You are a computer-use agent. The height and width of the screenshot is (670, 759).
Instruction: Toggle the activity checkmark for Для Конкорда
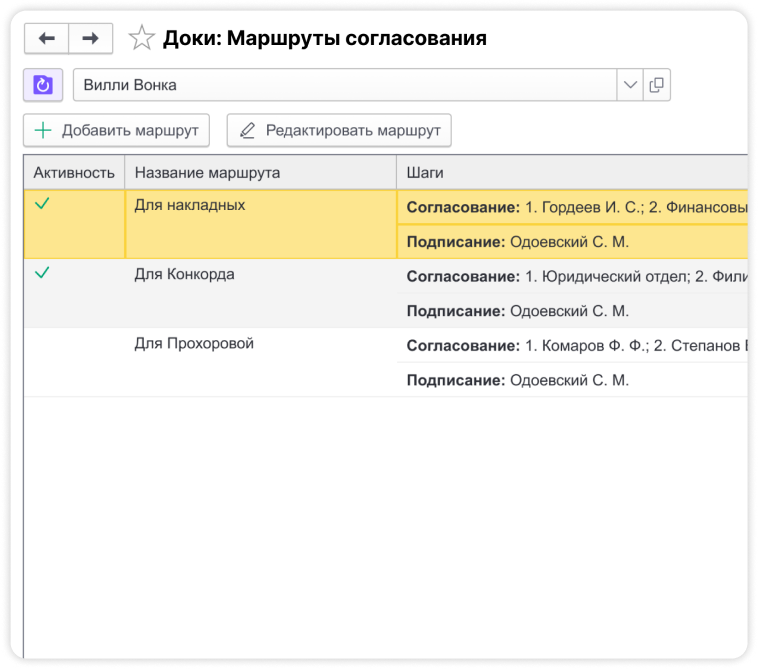[43, 273]
